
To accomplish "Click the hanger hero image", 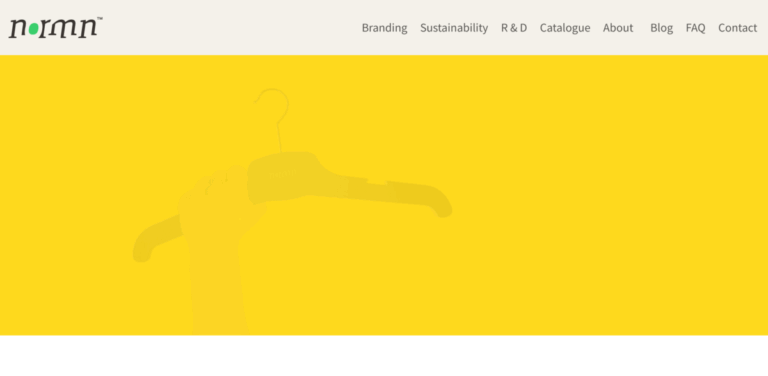I will pyautogui.click(x=384, y=195).
